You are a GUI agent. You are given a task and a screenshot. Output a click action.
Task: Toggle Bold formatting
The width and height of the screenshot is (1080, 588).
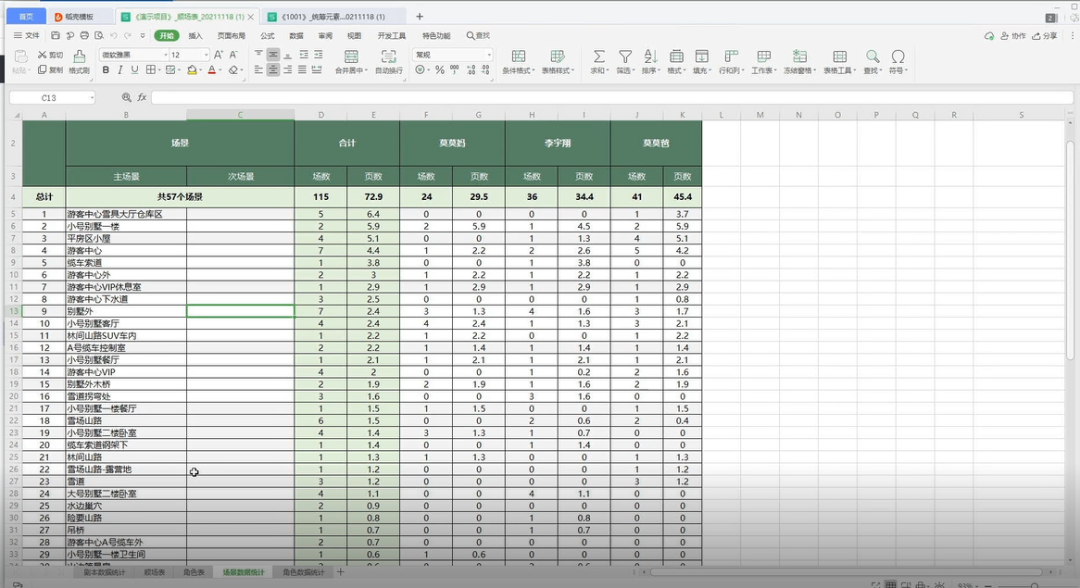(x=105, y=70)
